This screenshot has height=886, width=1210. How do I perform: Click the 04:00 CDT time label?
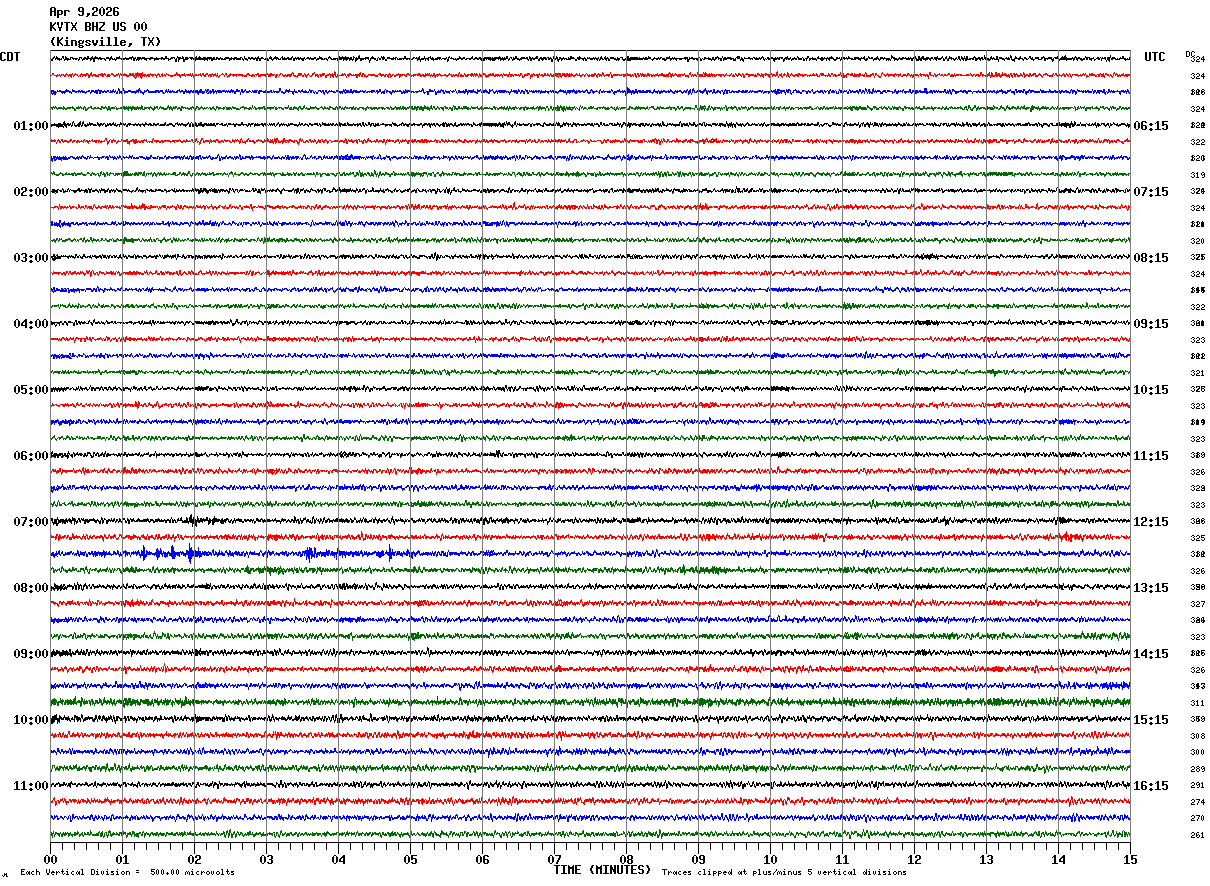pyautogui.click(x=31, y=324)
